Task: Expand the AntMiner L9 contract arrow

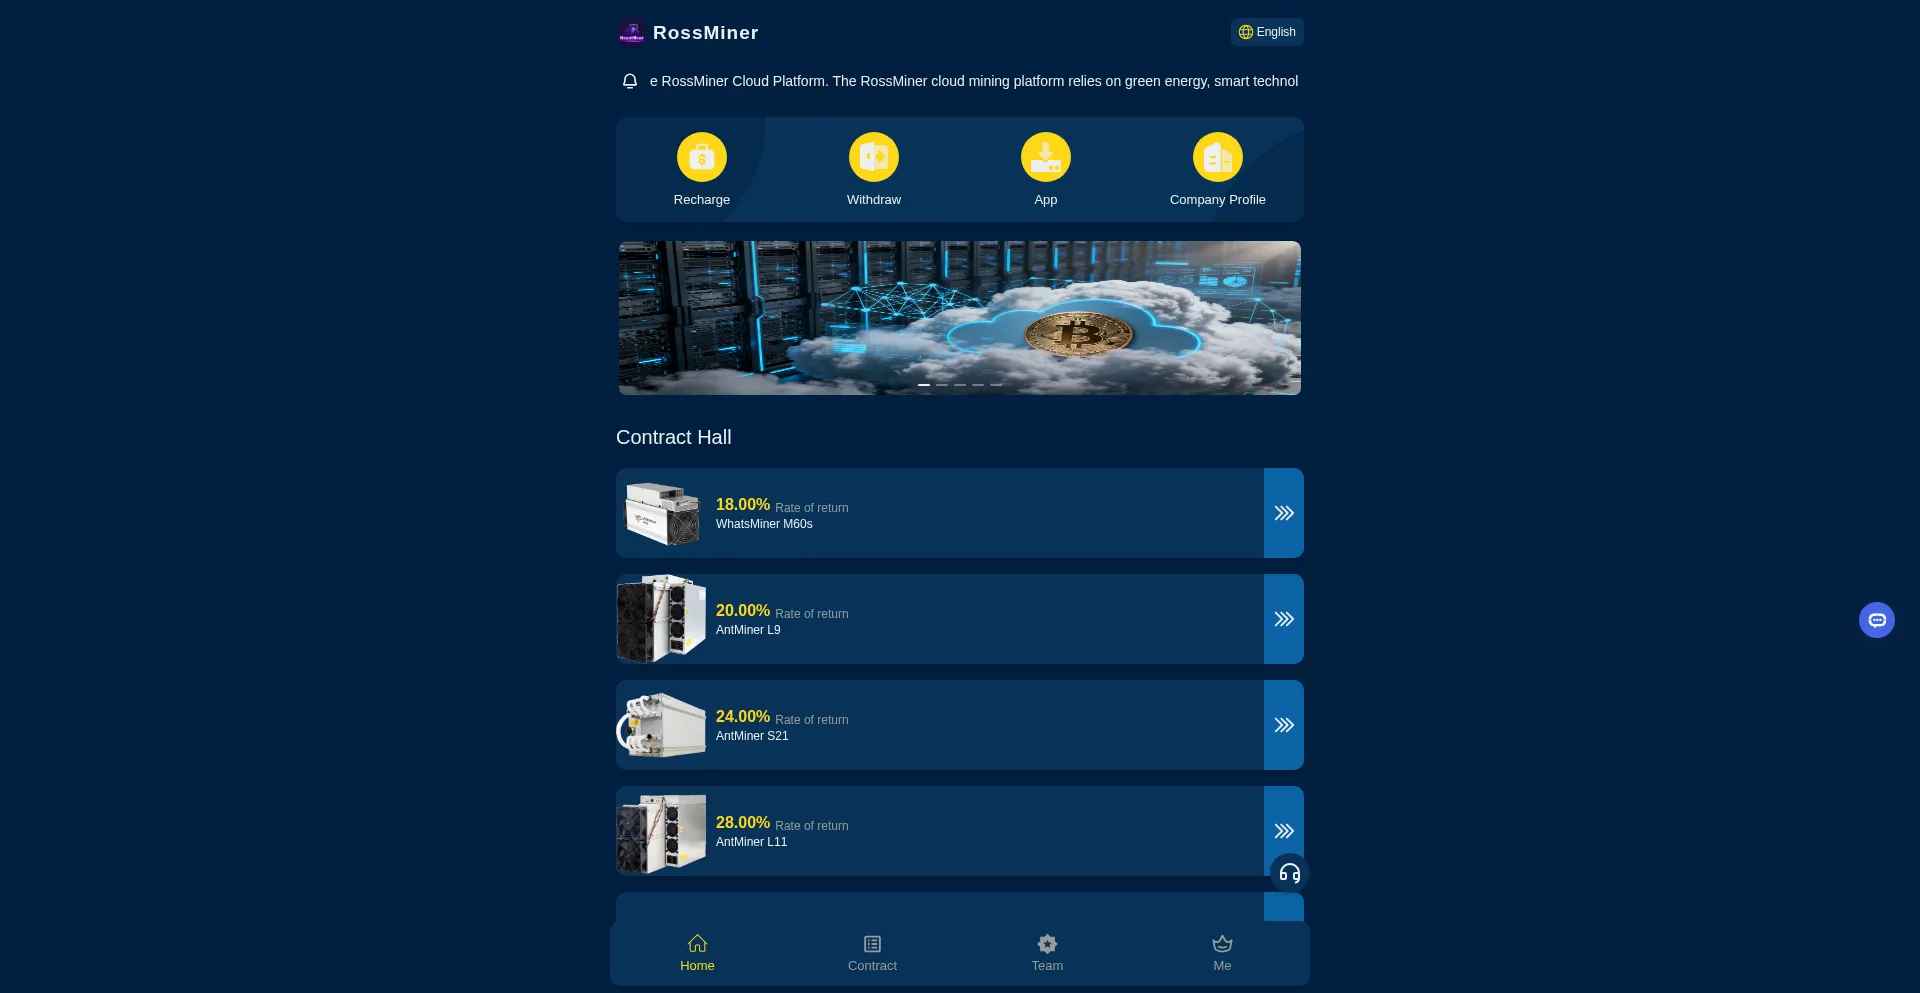Action: coord(1283,619)
